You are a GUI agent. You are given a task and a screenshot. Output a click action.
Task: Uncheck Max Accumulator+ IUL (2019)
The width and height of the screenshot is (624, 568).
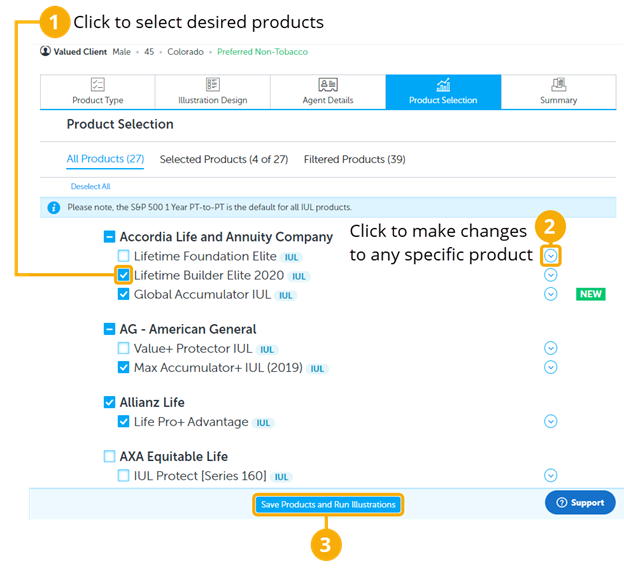click(123, 367)
